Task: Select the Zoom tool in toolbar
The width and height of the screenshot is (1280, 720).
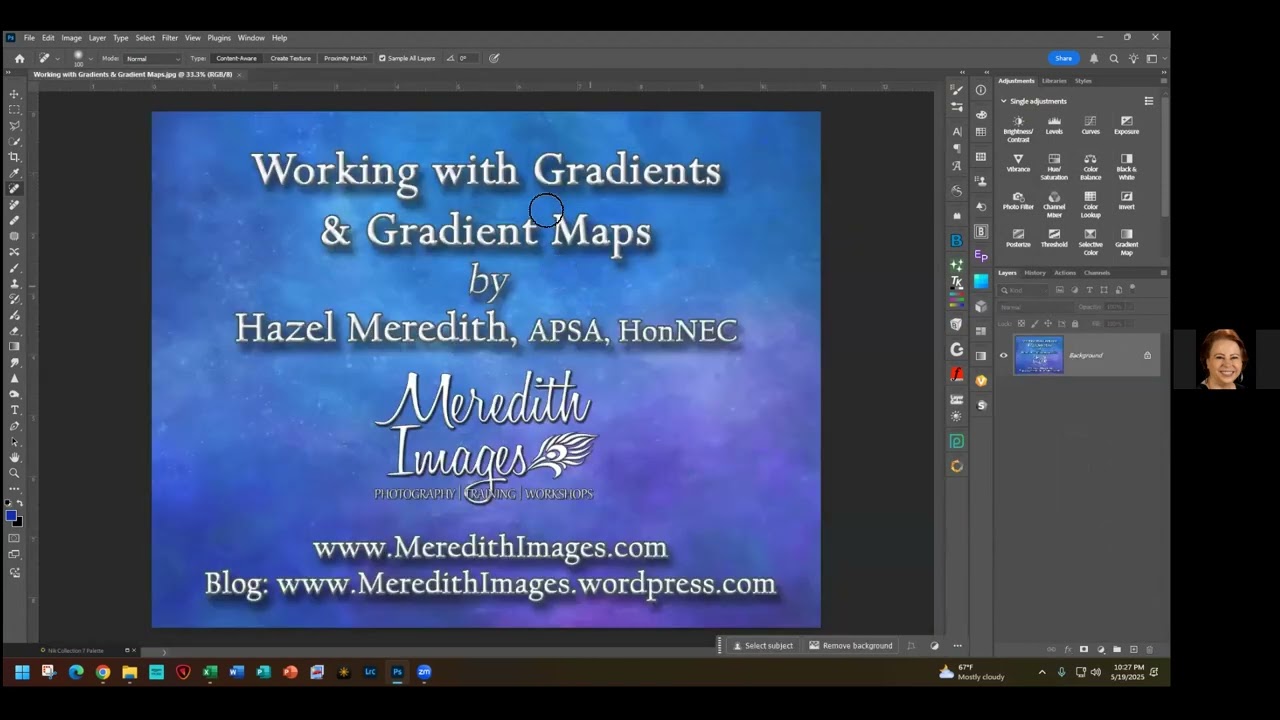Action: (x=14, y=473)
